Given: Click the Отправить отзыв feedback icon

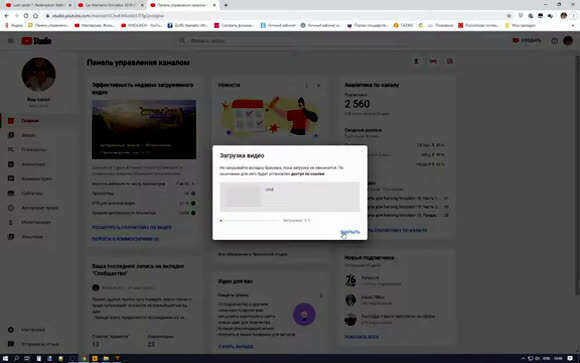Looking at the screenshot, I should click(11, 344).
